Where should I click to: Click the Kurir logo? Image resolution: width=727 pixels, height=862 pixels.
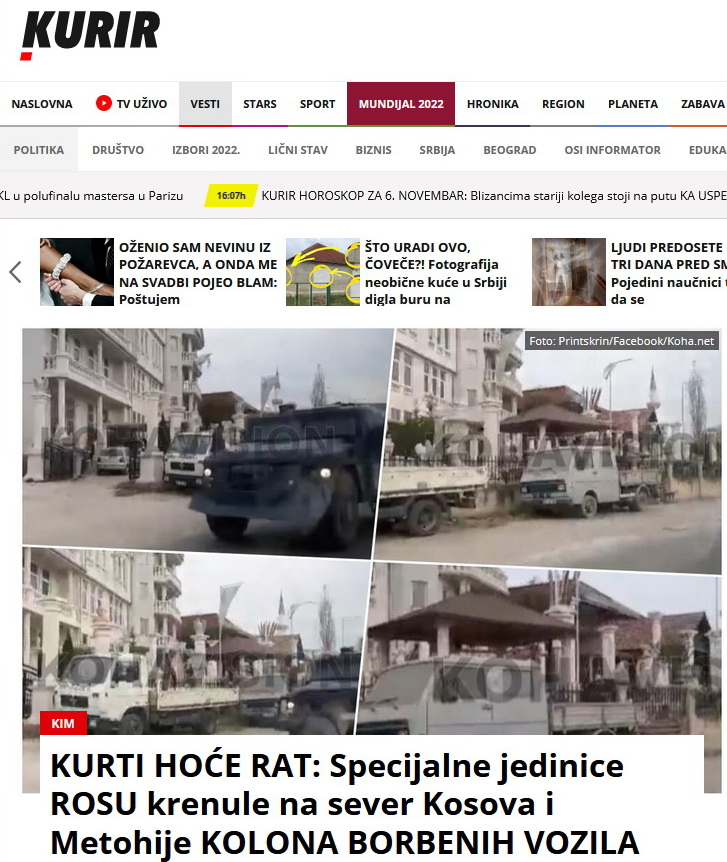(x=90, y=35)
